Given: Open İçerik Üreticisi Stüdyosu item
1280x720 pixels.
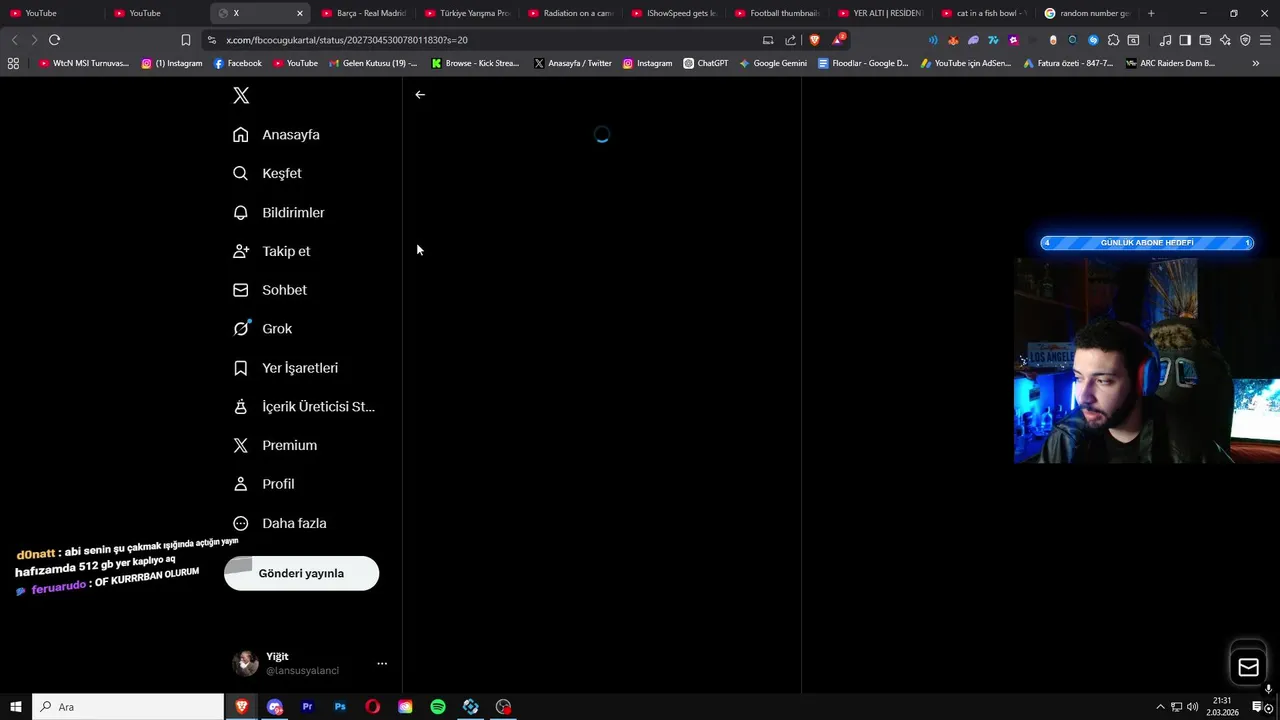Looking at the screenshot, I should click(304, 407).
